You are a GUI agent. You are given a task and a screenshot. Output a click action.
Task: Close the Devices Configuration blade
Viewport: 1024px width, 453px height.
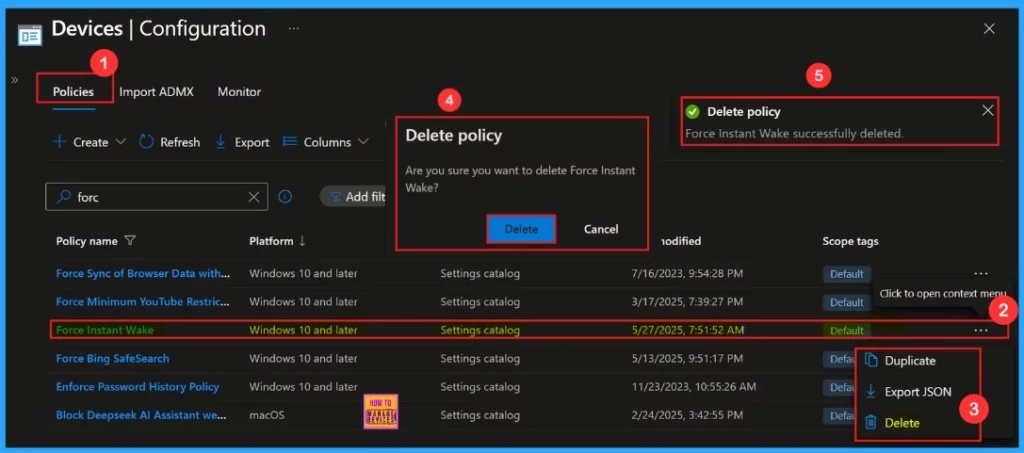click(x=989, y=29)
